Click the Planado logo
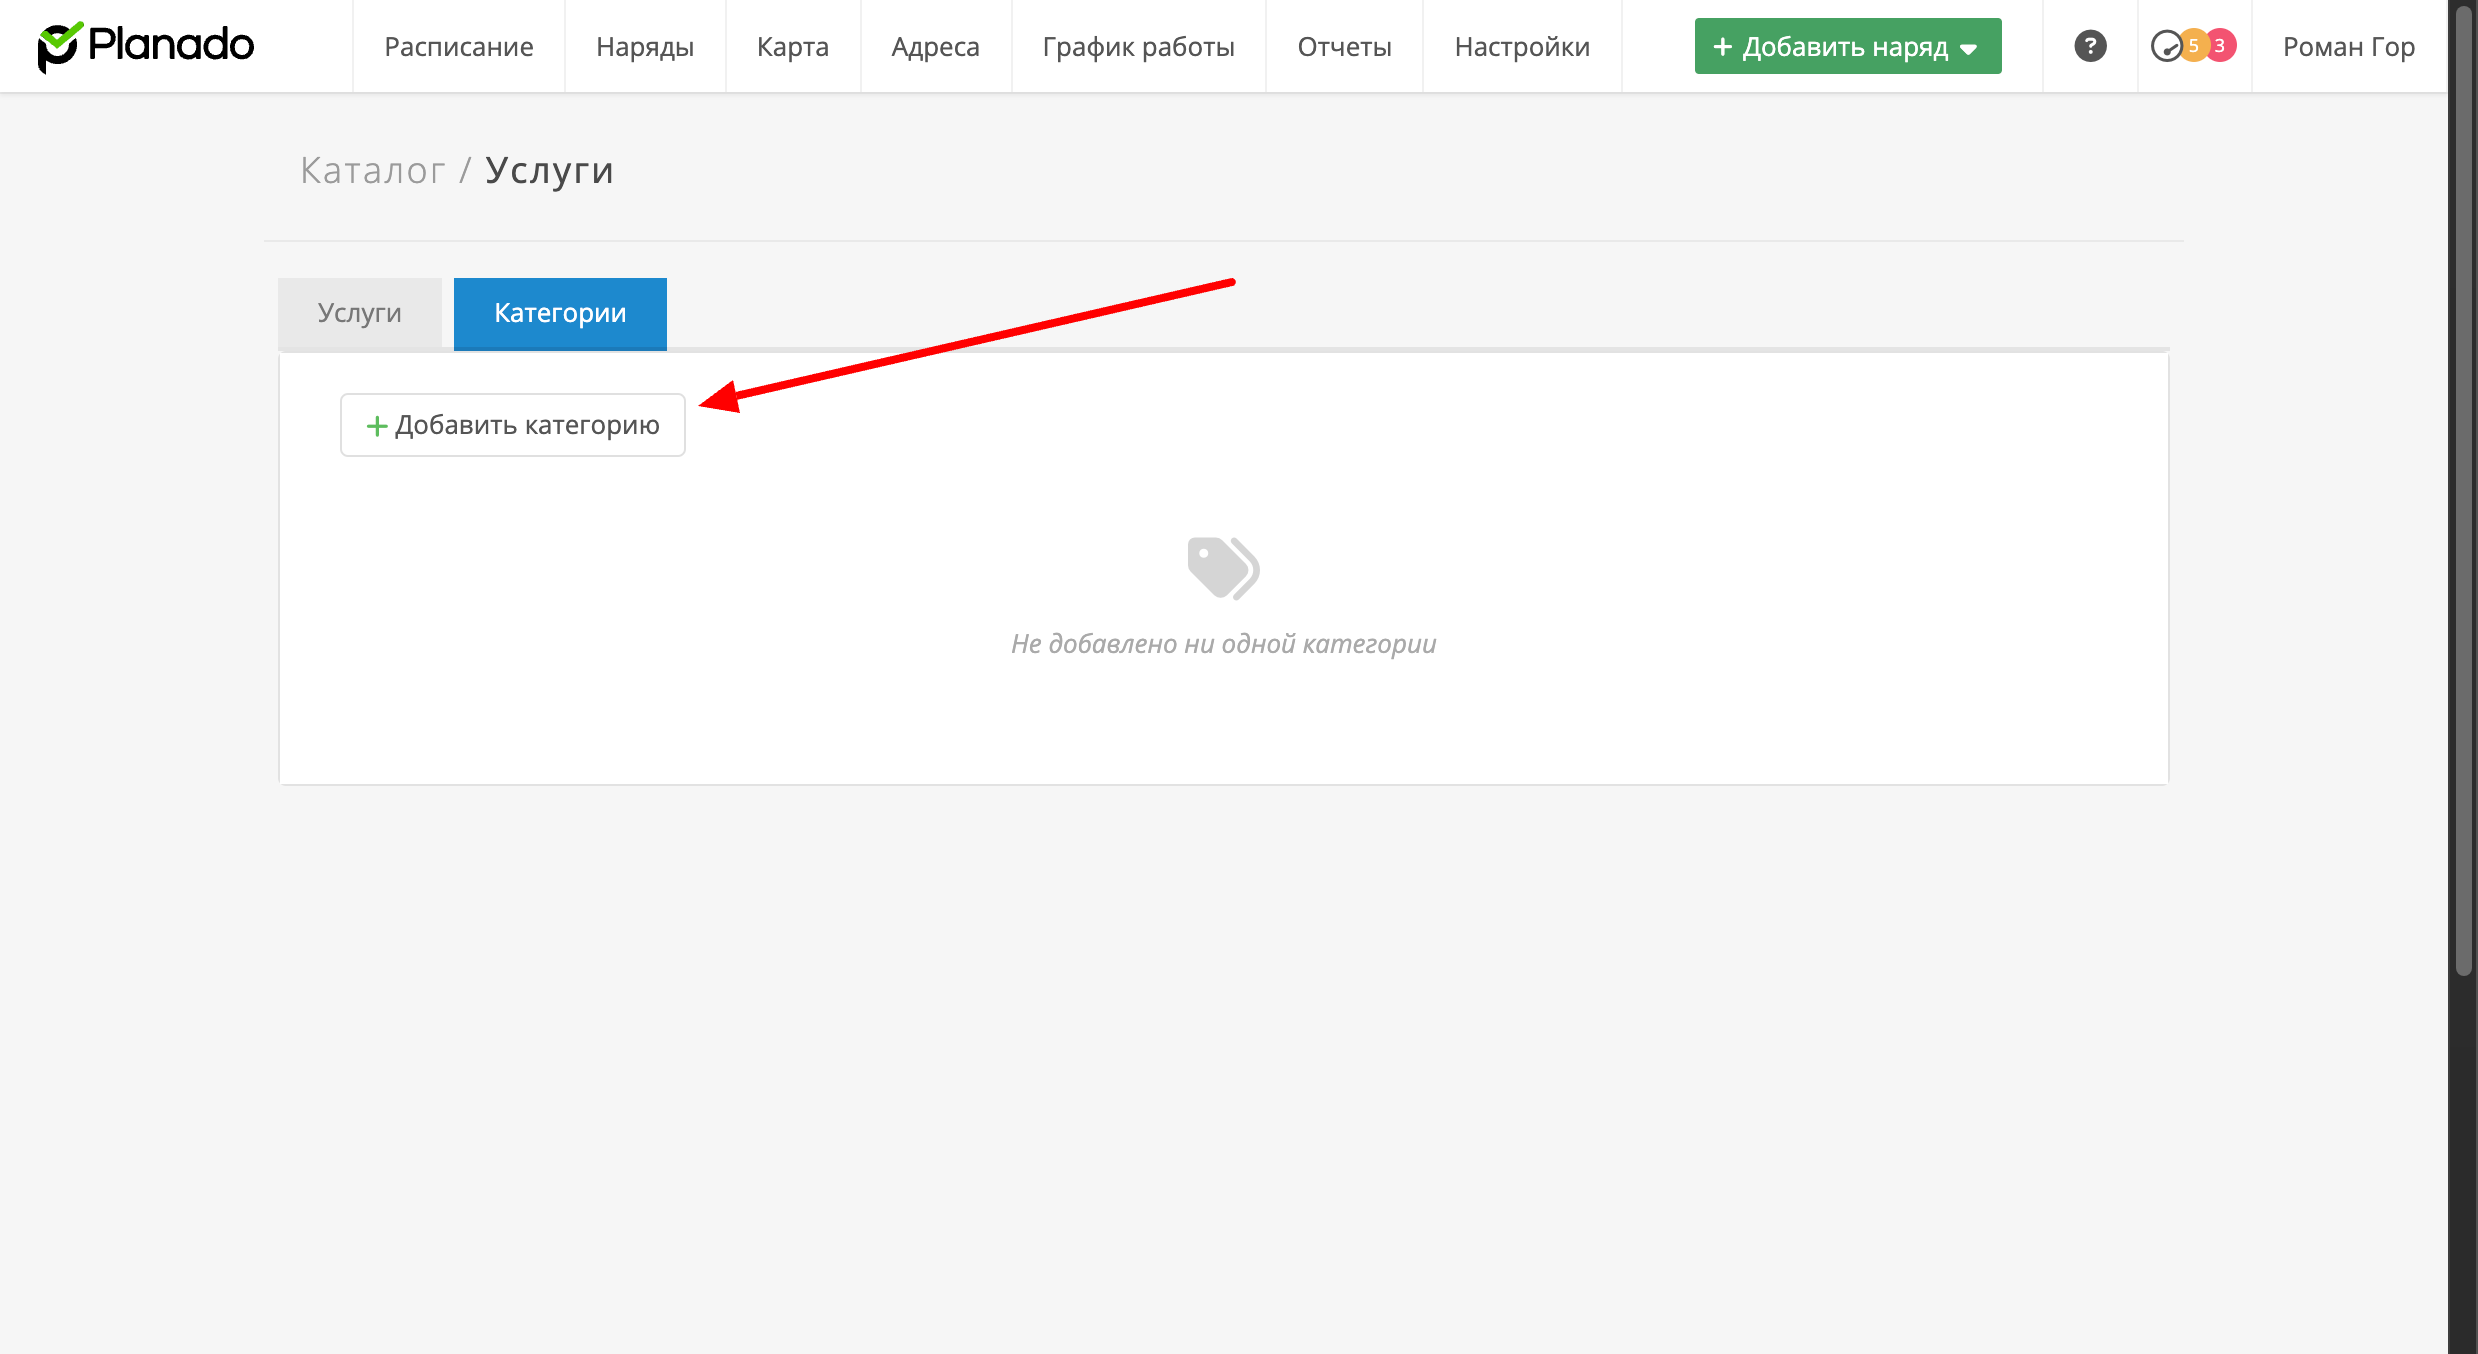Screen dimensions: 2478x1354 (146, 46)
